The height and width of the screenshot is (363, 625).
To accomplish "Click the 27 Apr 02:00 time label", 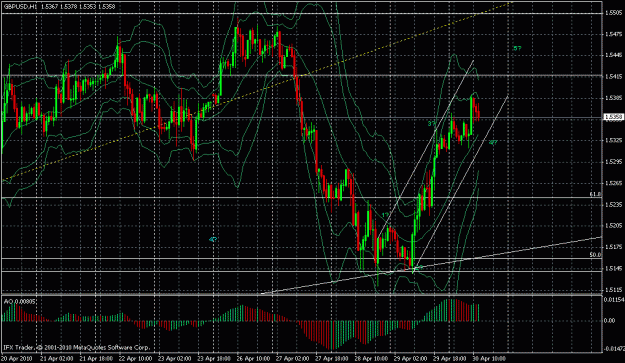I will 292,358.
